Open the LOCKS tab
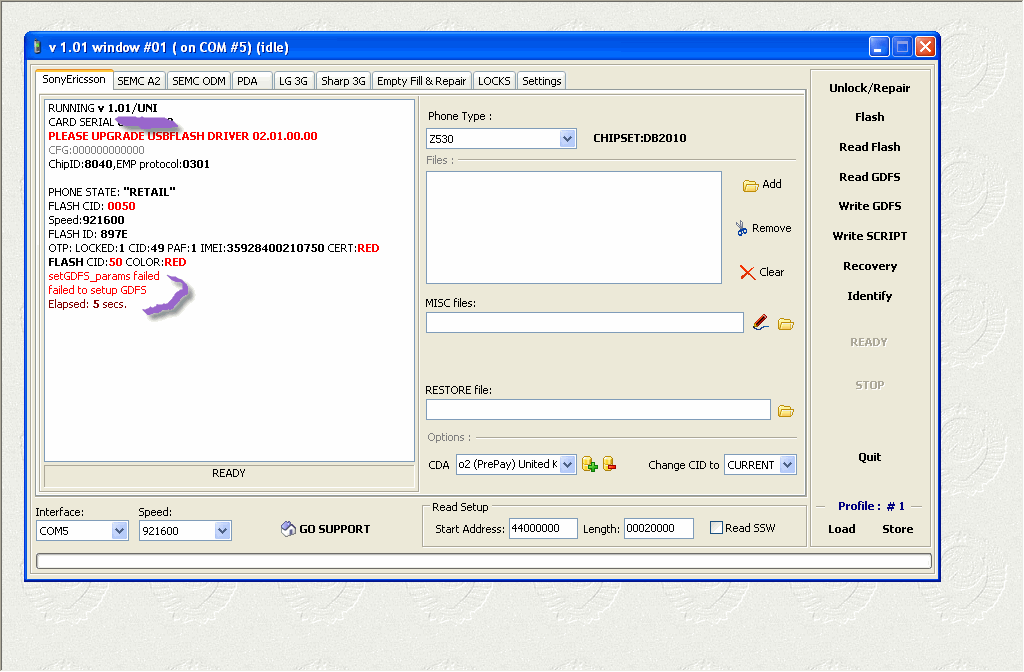The height and width of the screenshot is (672, 1024). click(494, 81)
